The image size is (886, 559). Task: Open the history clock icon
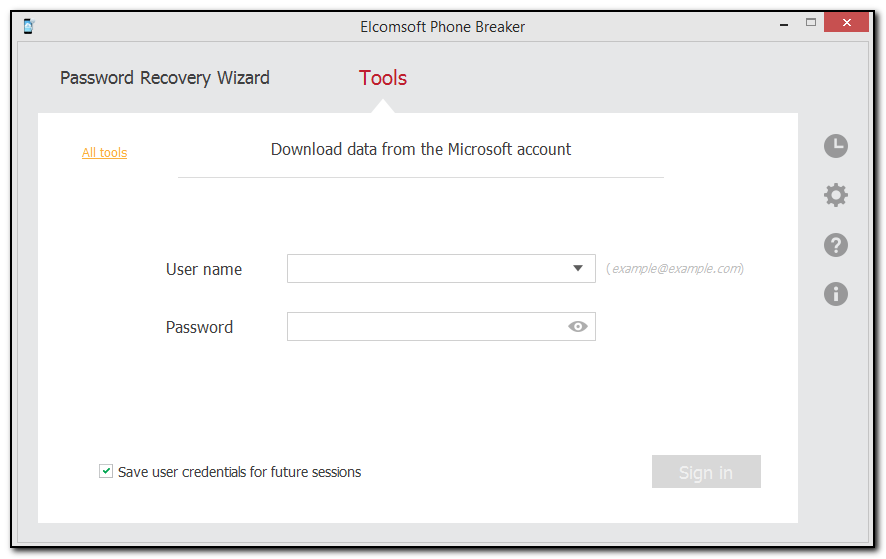(x=835, y=146)
